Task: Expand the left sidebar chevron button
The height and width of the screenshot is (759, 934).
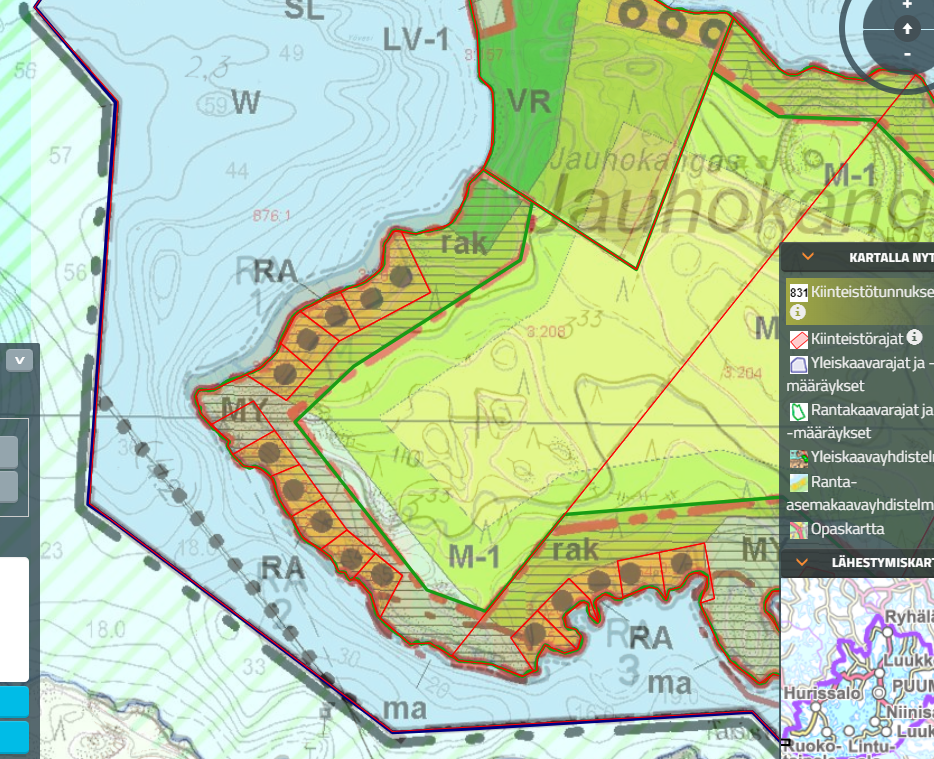Action: pos(19,360)
